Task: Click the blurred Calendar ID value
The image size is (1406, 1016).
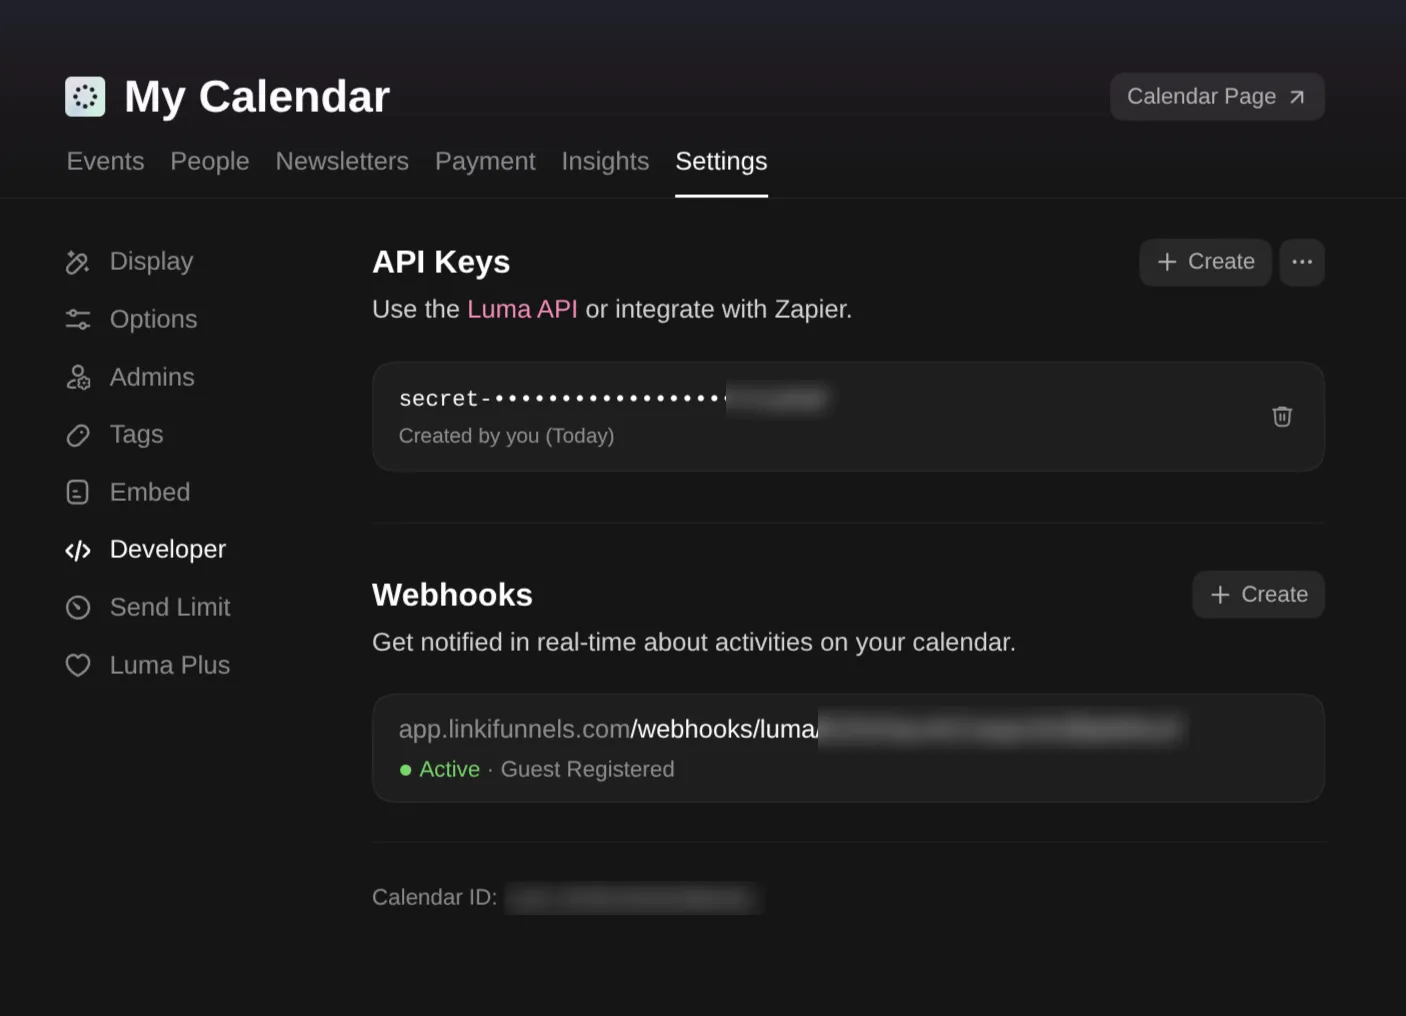Action: [633, 898]
